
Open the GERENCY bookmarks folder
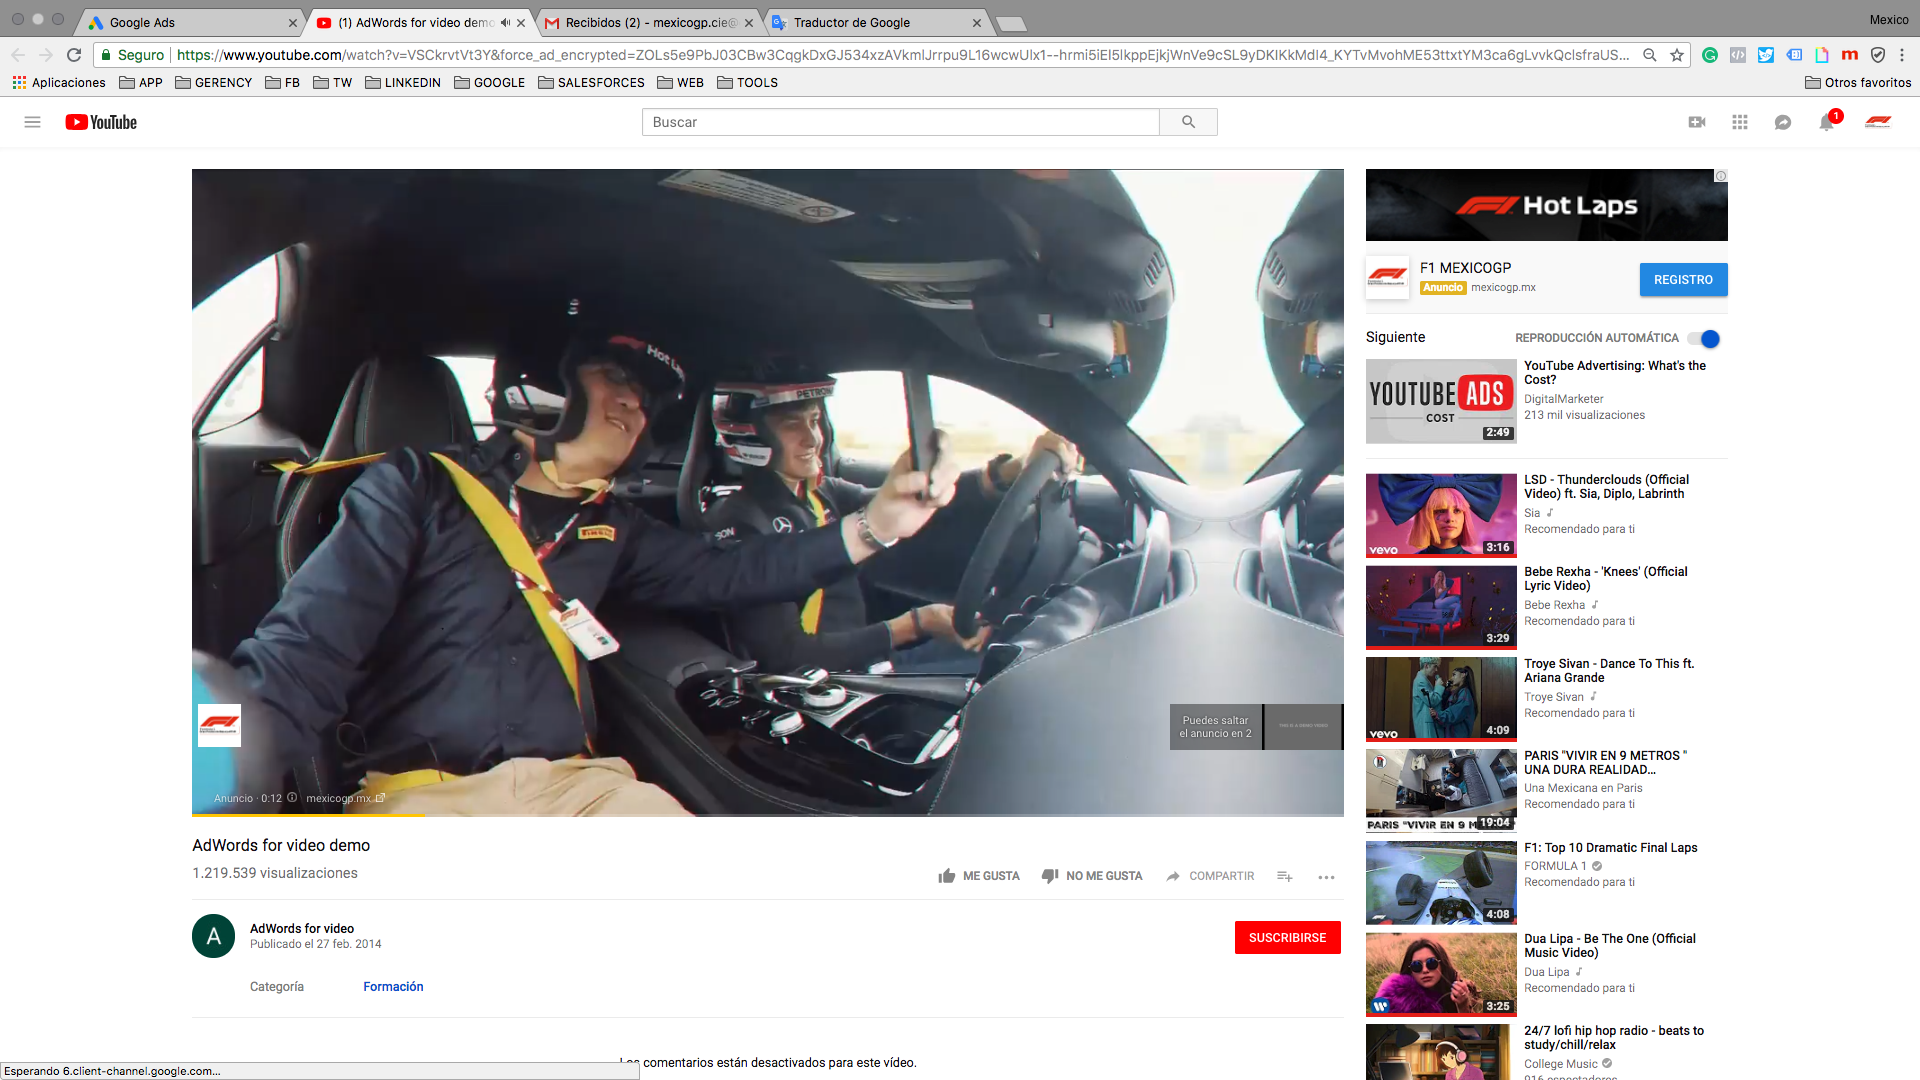pyautogui.click(x=213, y=83)
